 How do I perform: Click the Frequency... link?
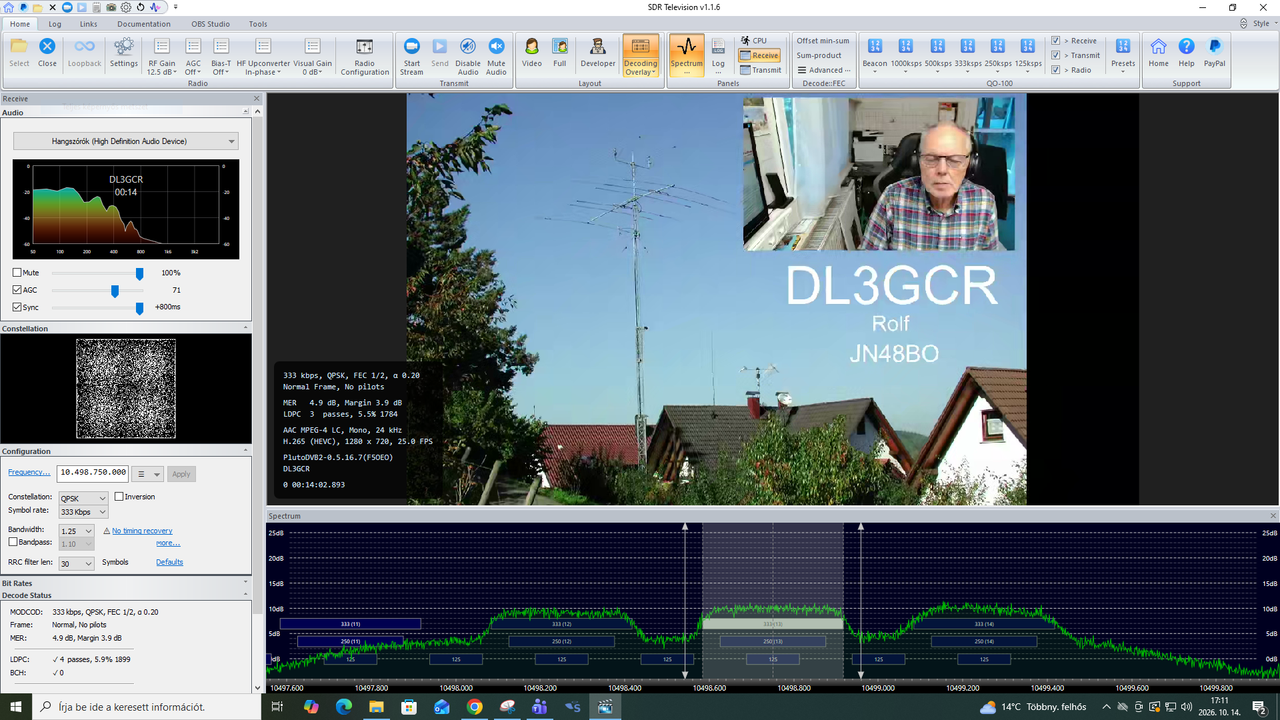(29, 472)
